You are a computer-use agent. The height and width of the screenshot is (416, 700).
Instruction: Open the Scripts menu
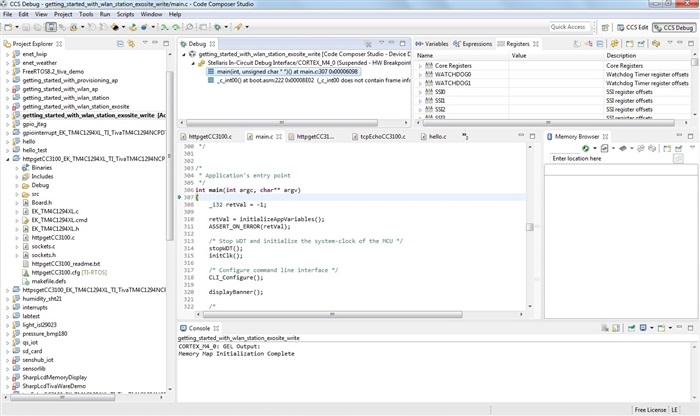[125, 14]
